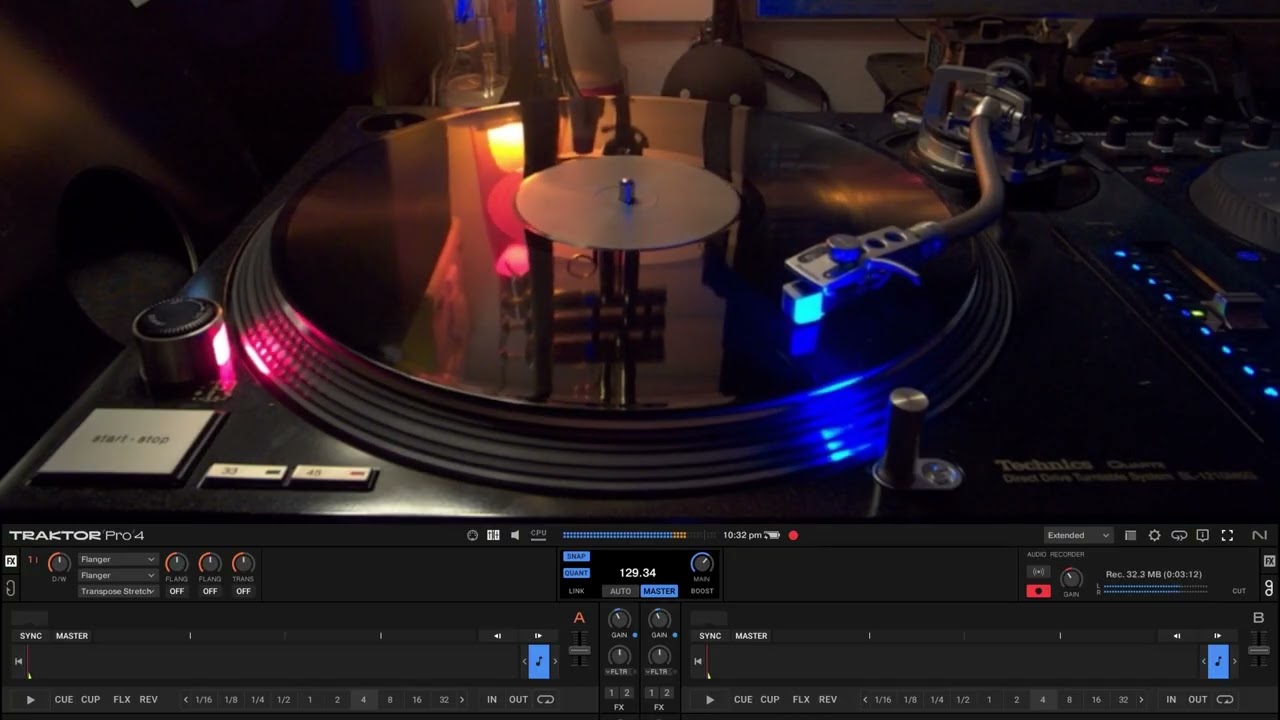Toggle OFF button under TRANS knob
The height and width of the screenshot is (720, 1280).
[x=243, y=591]
